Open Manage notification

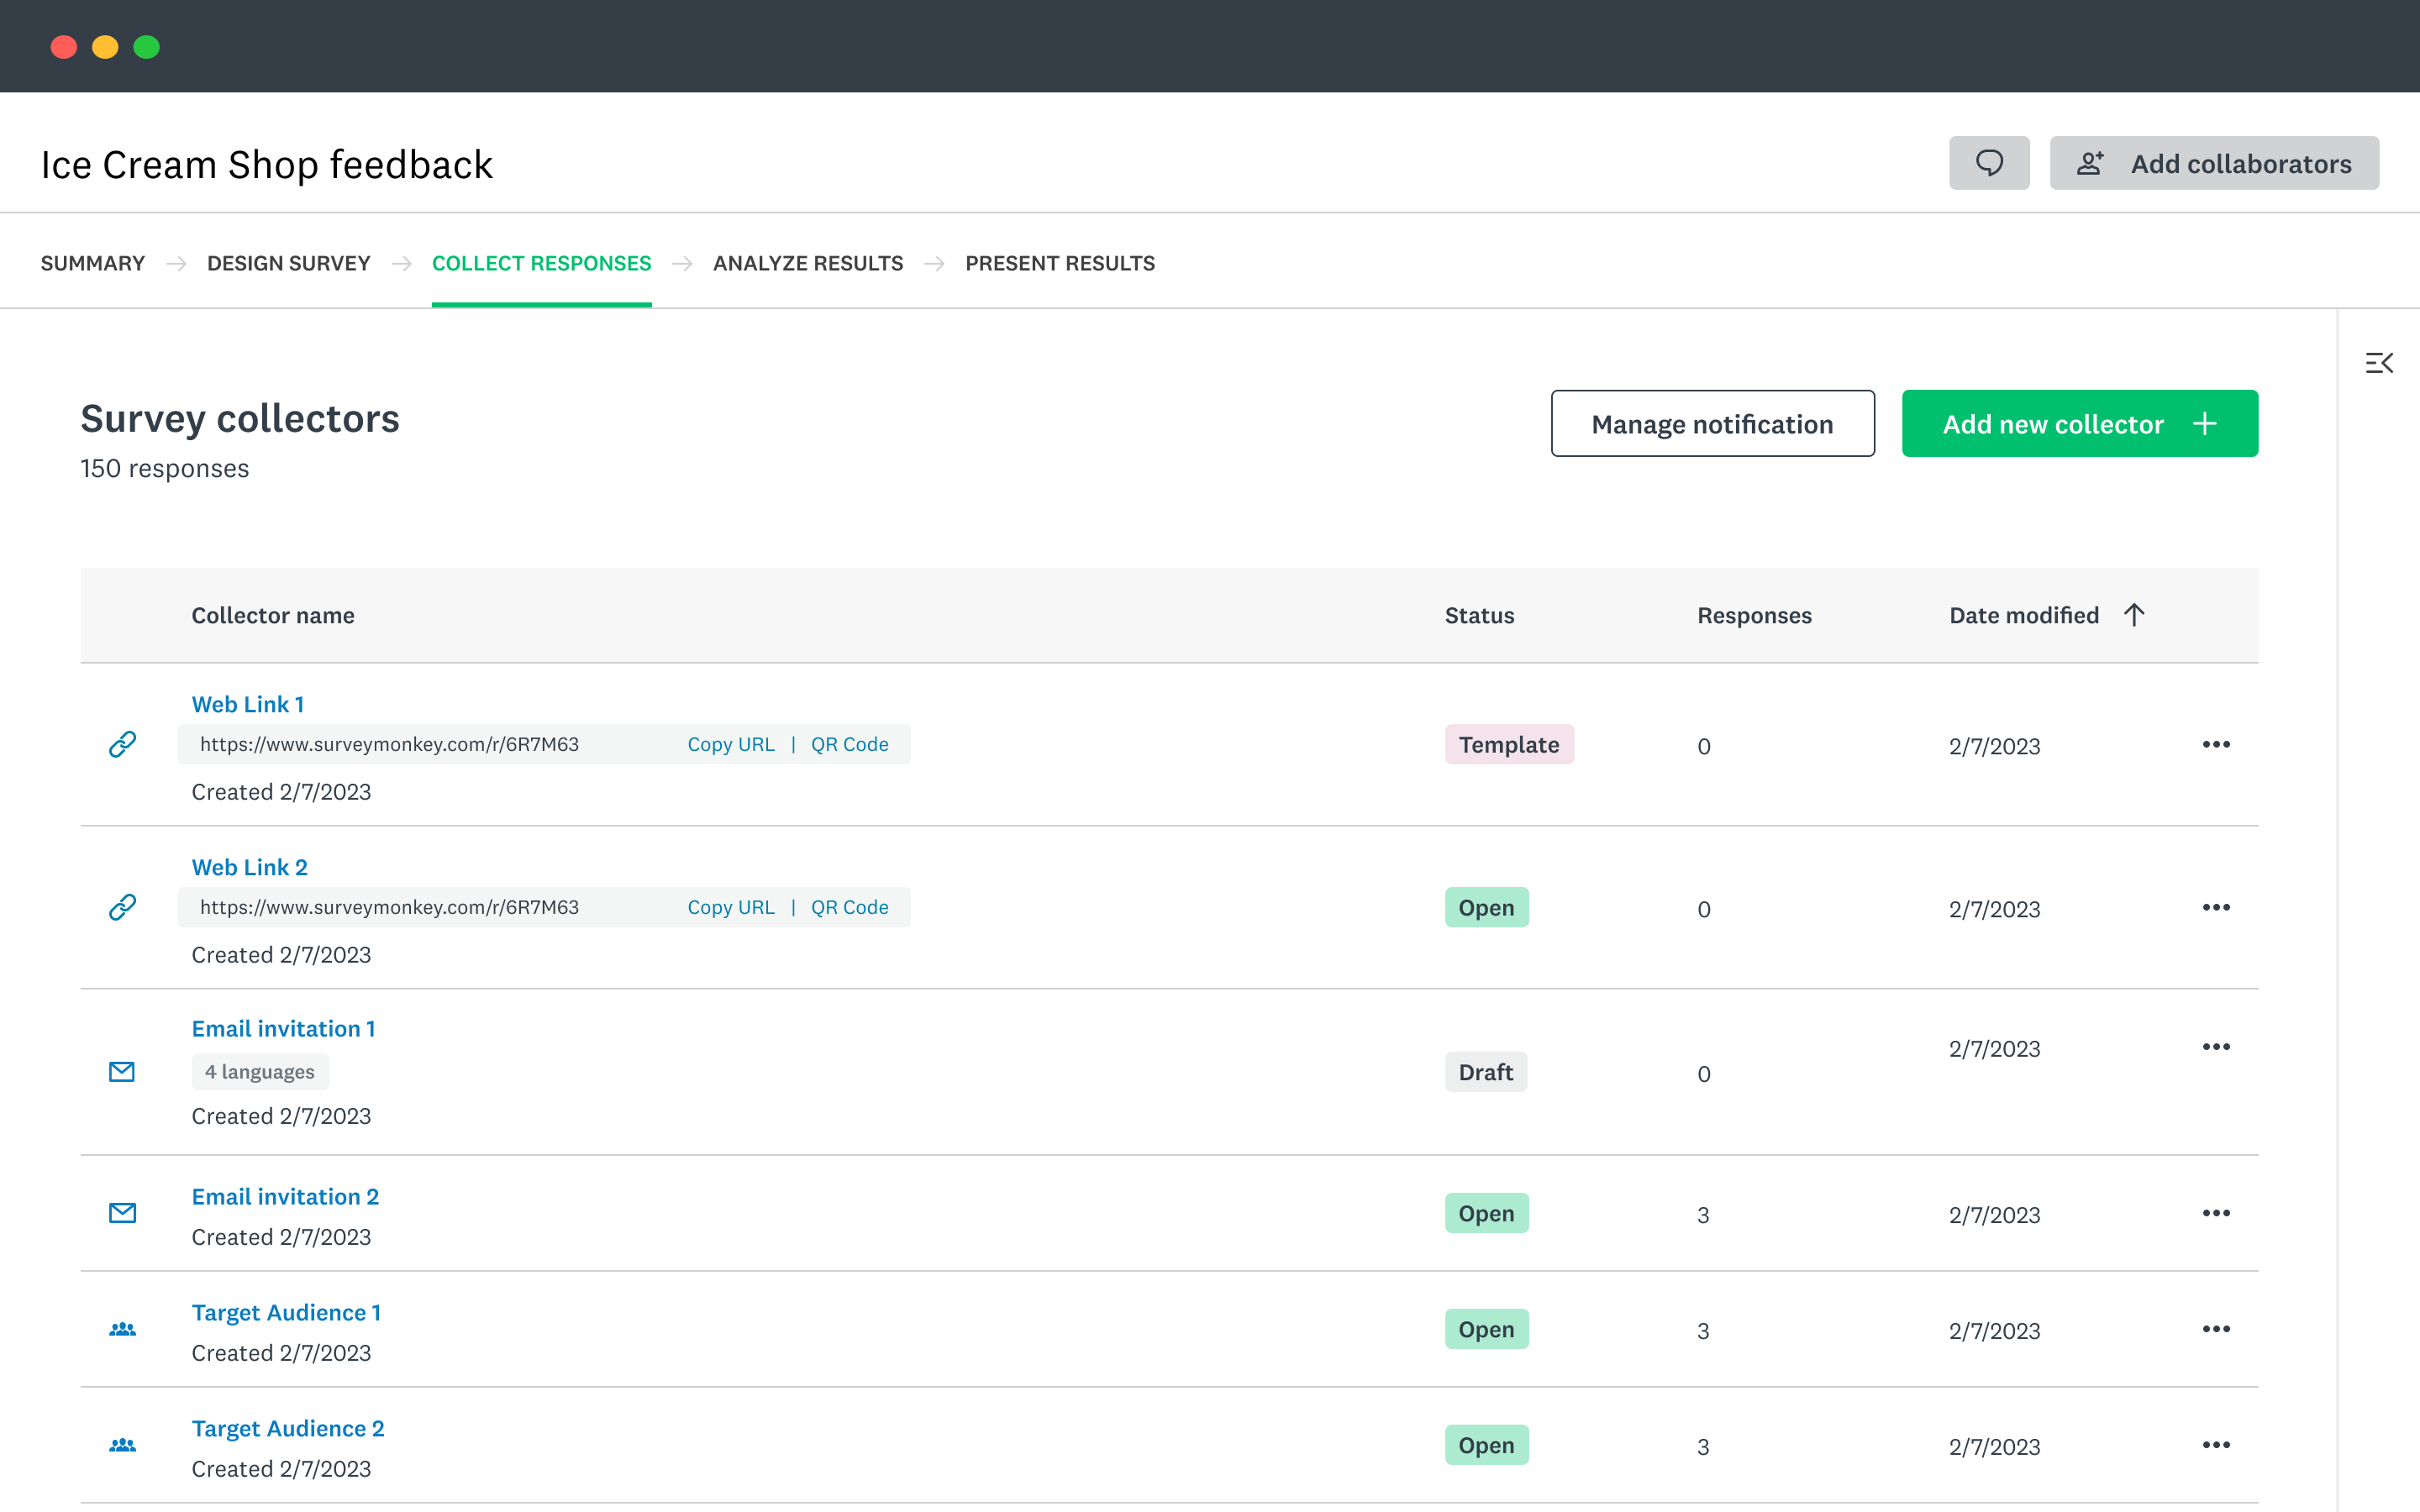pyautogui.click(x=1712, y=424)
